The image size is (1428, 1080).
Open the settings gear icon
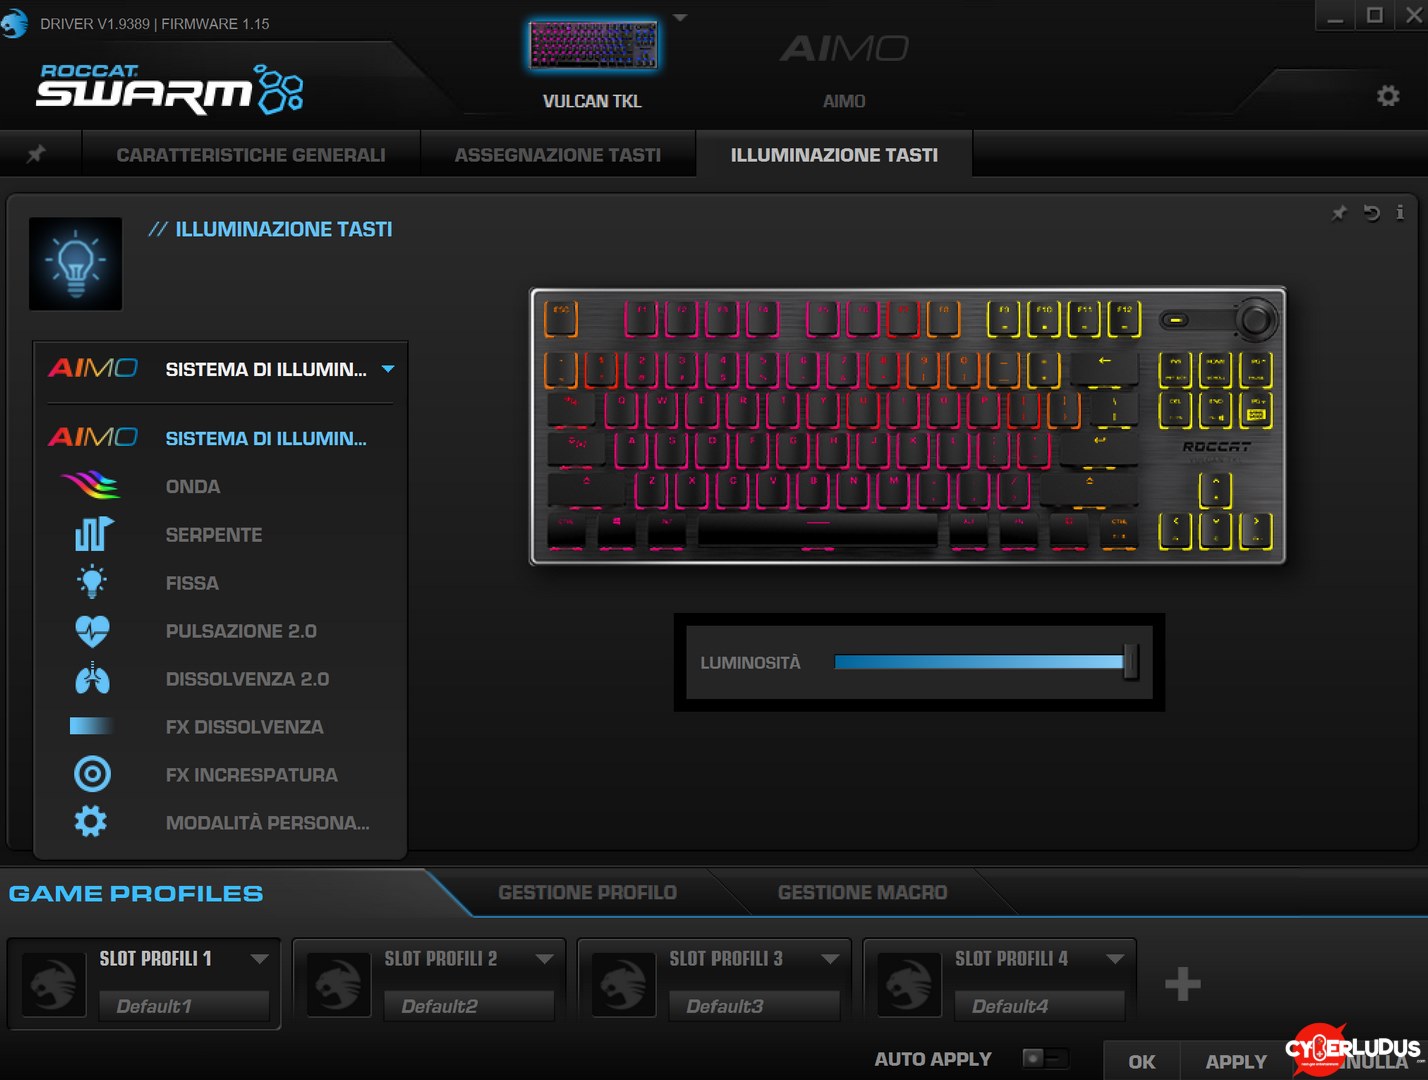1387,96
